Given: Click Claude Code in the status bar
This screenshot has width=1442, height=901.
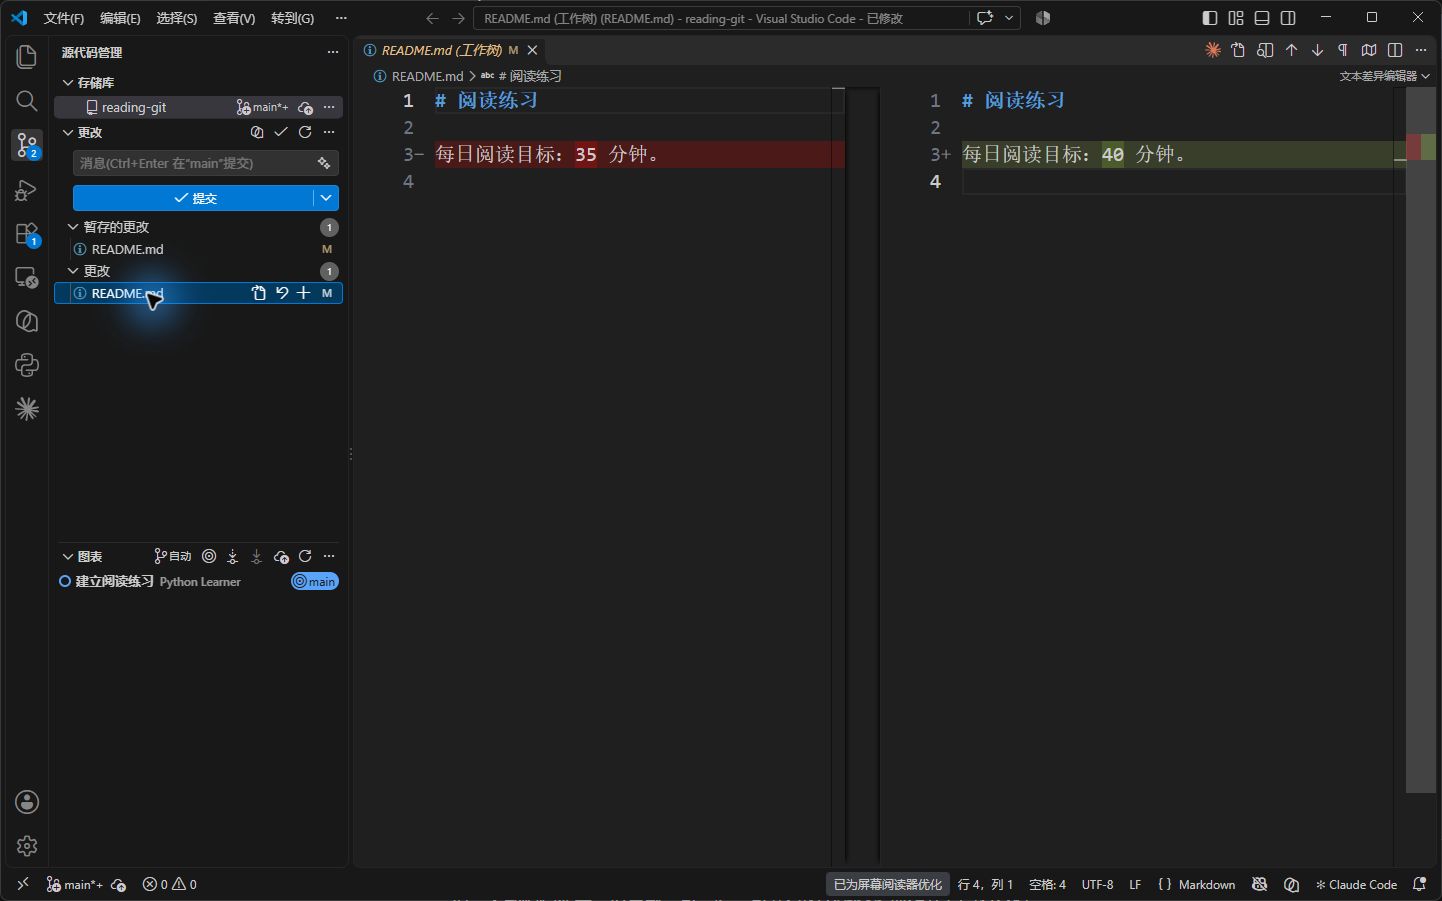Looking at the screenshot, I should (x=1356, y=884).
